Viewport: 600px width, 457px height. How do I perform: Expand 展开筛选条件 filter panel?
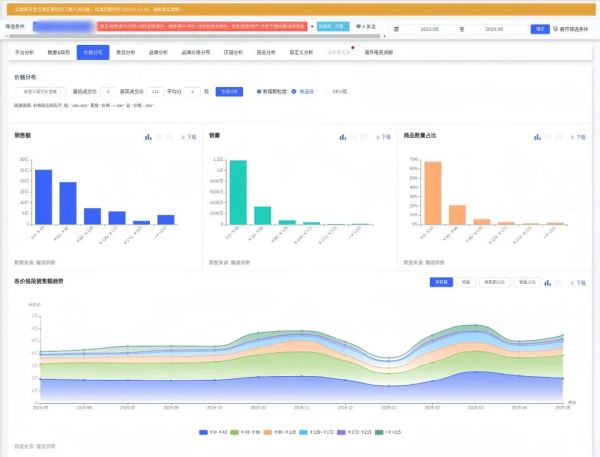coord(573,30)
